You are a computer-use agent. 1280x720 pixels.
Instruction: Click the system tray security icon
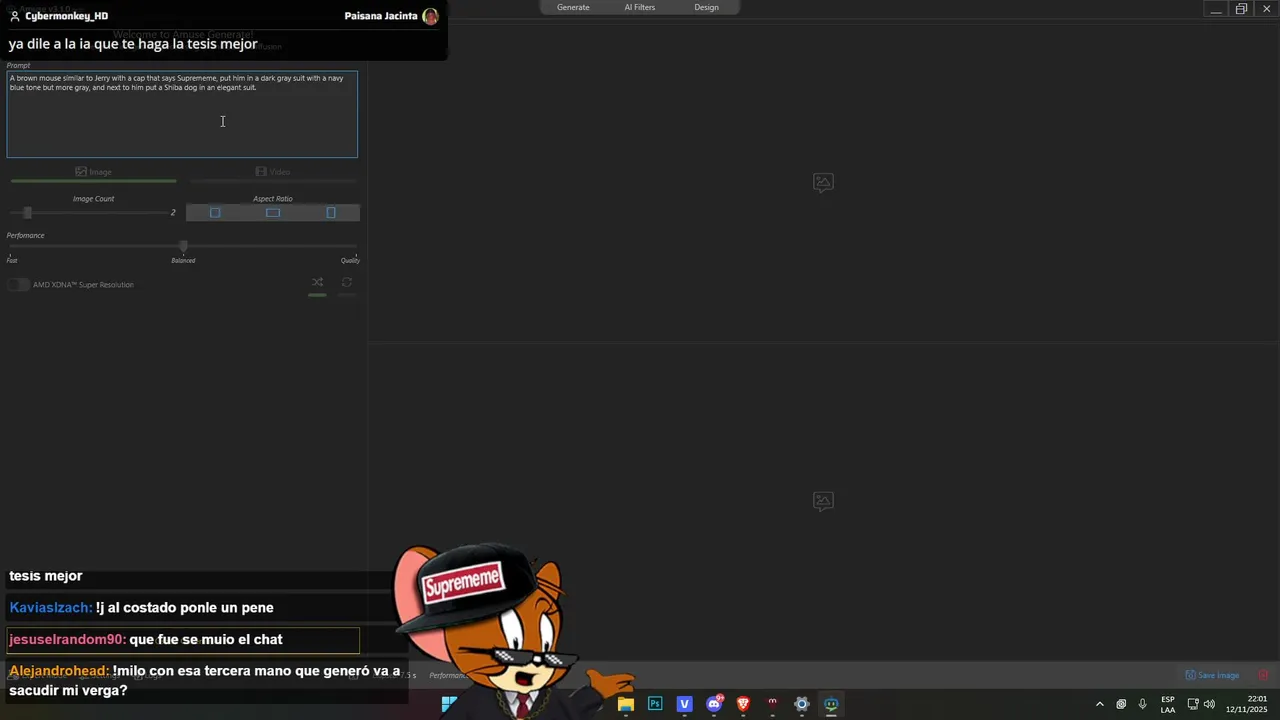point(1121,704)
